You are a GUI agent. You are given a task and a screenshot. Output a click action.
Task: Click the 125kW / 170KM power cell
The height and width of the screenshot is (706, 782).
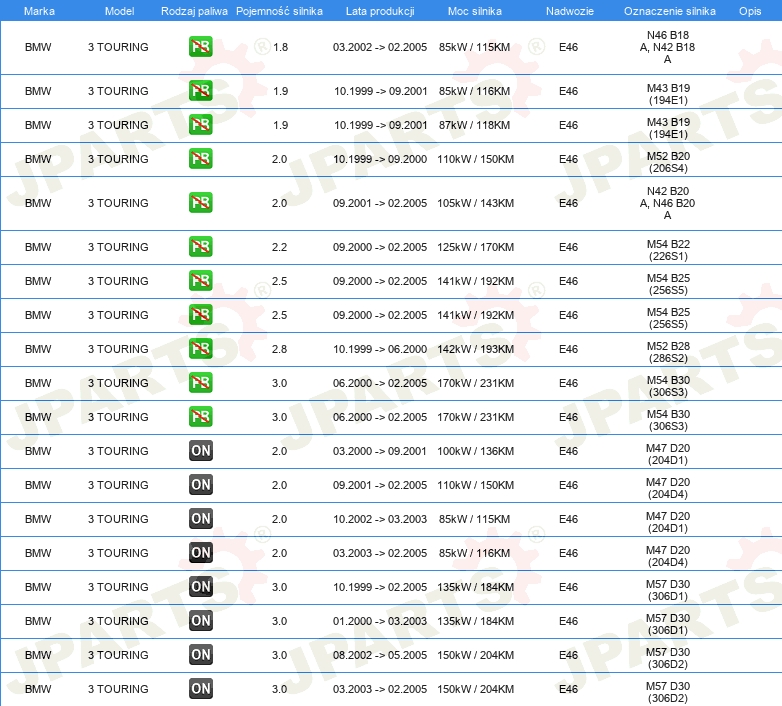(475, 247)
